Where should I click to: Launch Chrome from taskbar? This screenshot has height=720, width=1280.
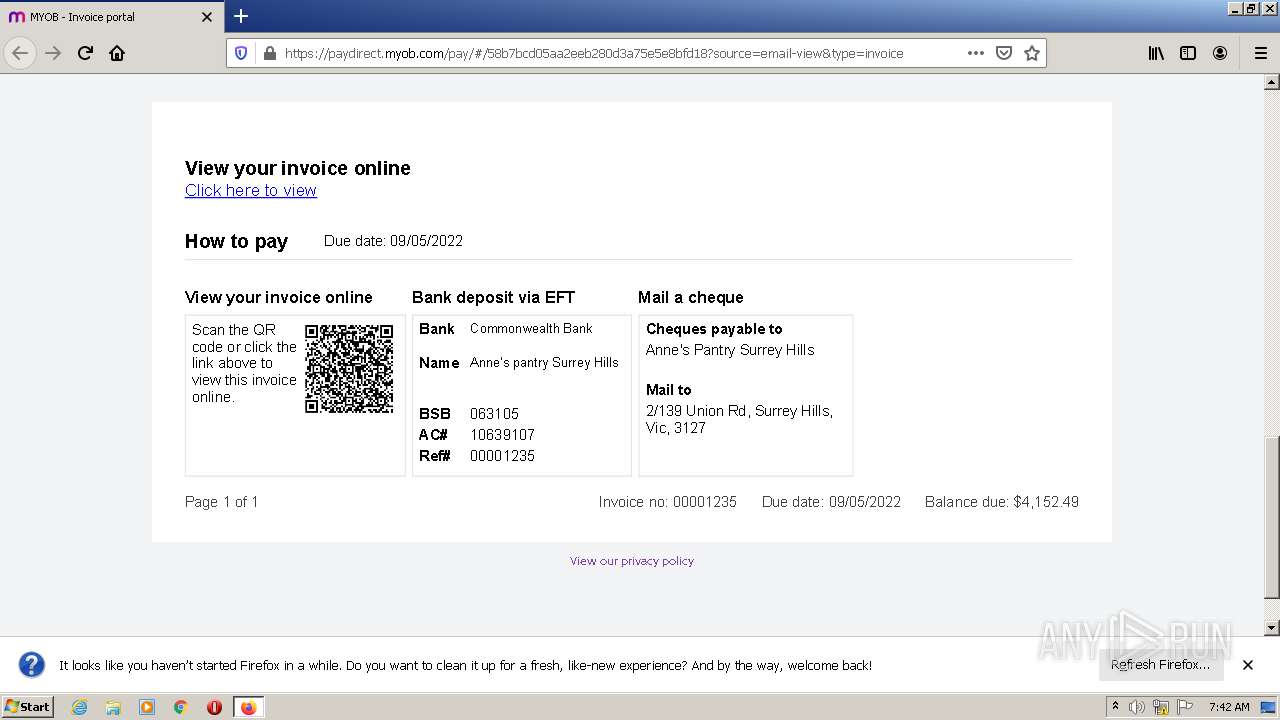point(181,707)
